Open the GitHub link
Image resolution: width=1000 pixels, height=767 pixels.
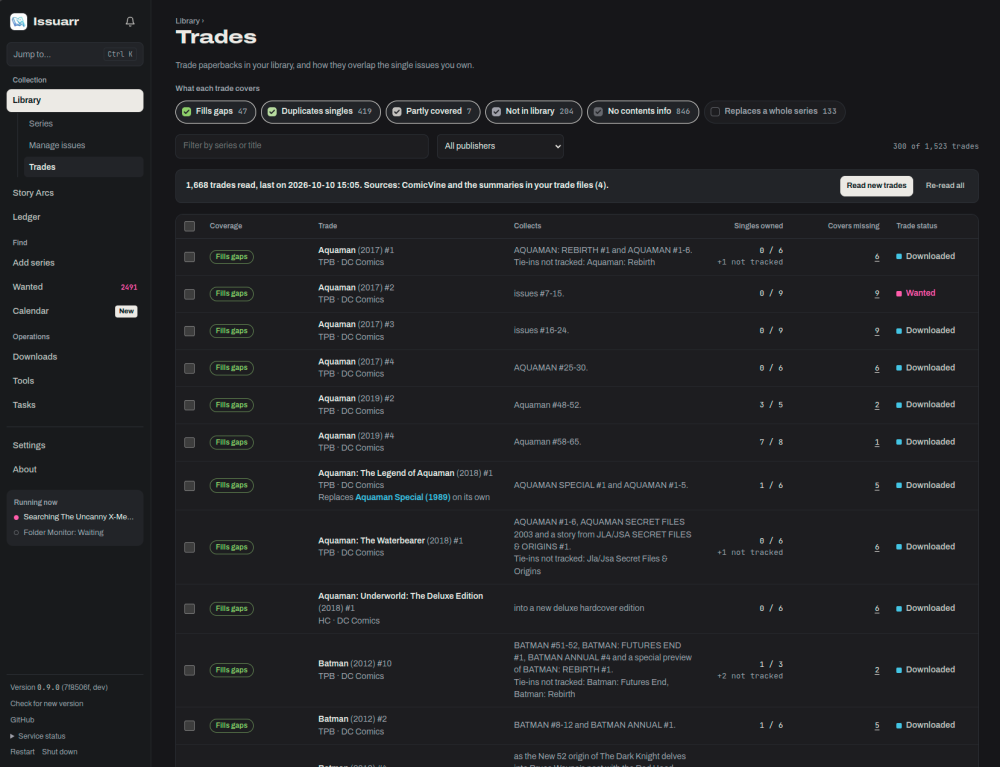point(22,720)
